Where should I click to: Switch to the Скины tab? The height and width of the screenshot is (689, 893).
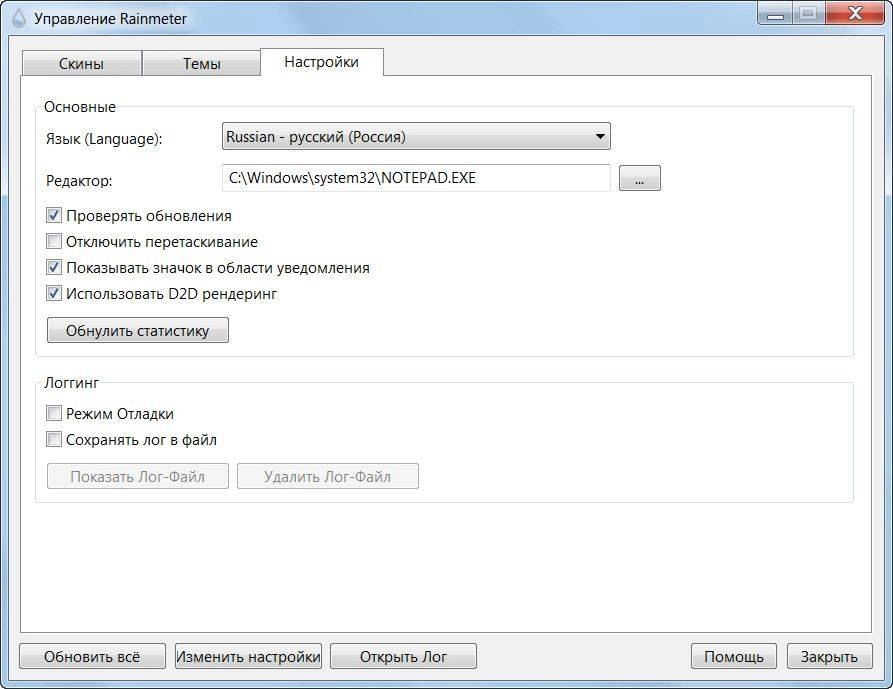click(x=81, y=63)
